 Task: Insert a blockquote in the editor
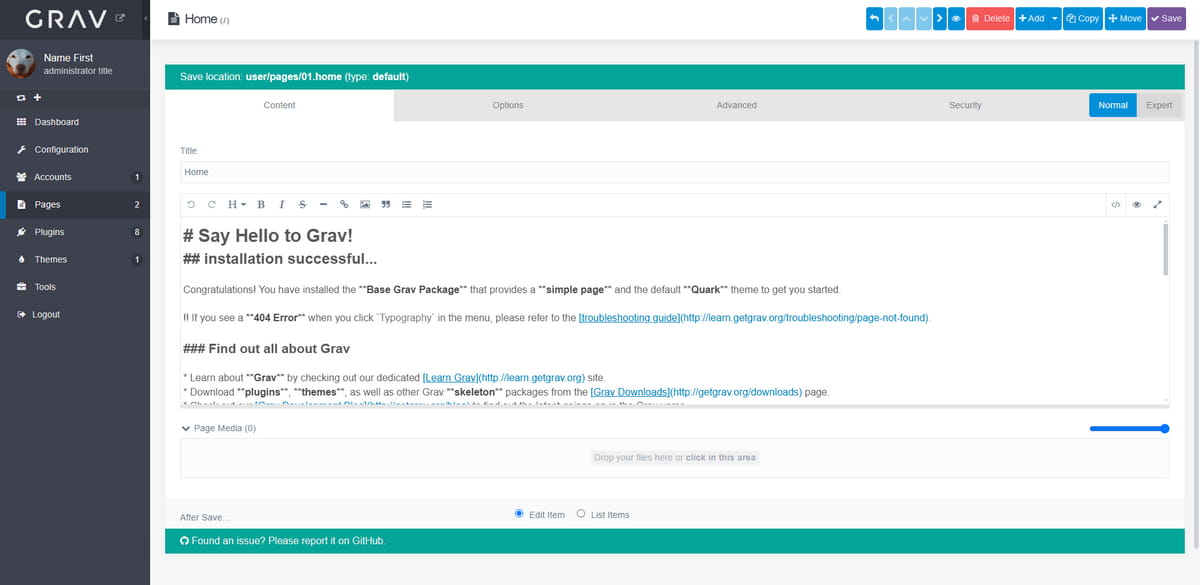[x=385, y=204]
